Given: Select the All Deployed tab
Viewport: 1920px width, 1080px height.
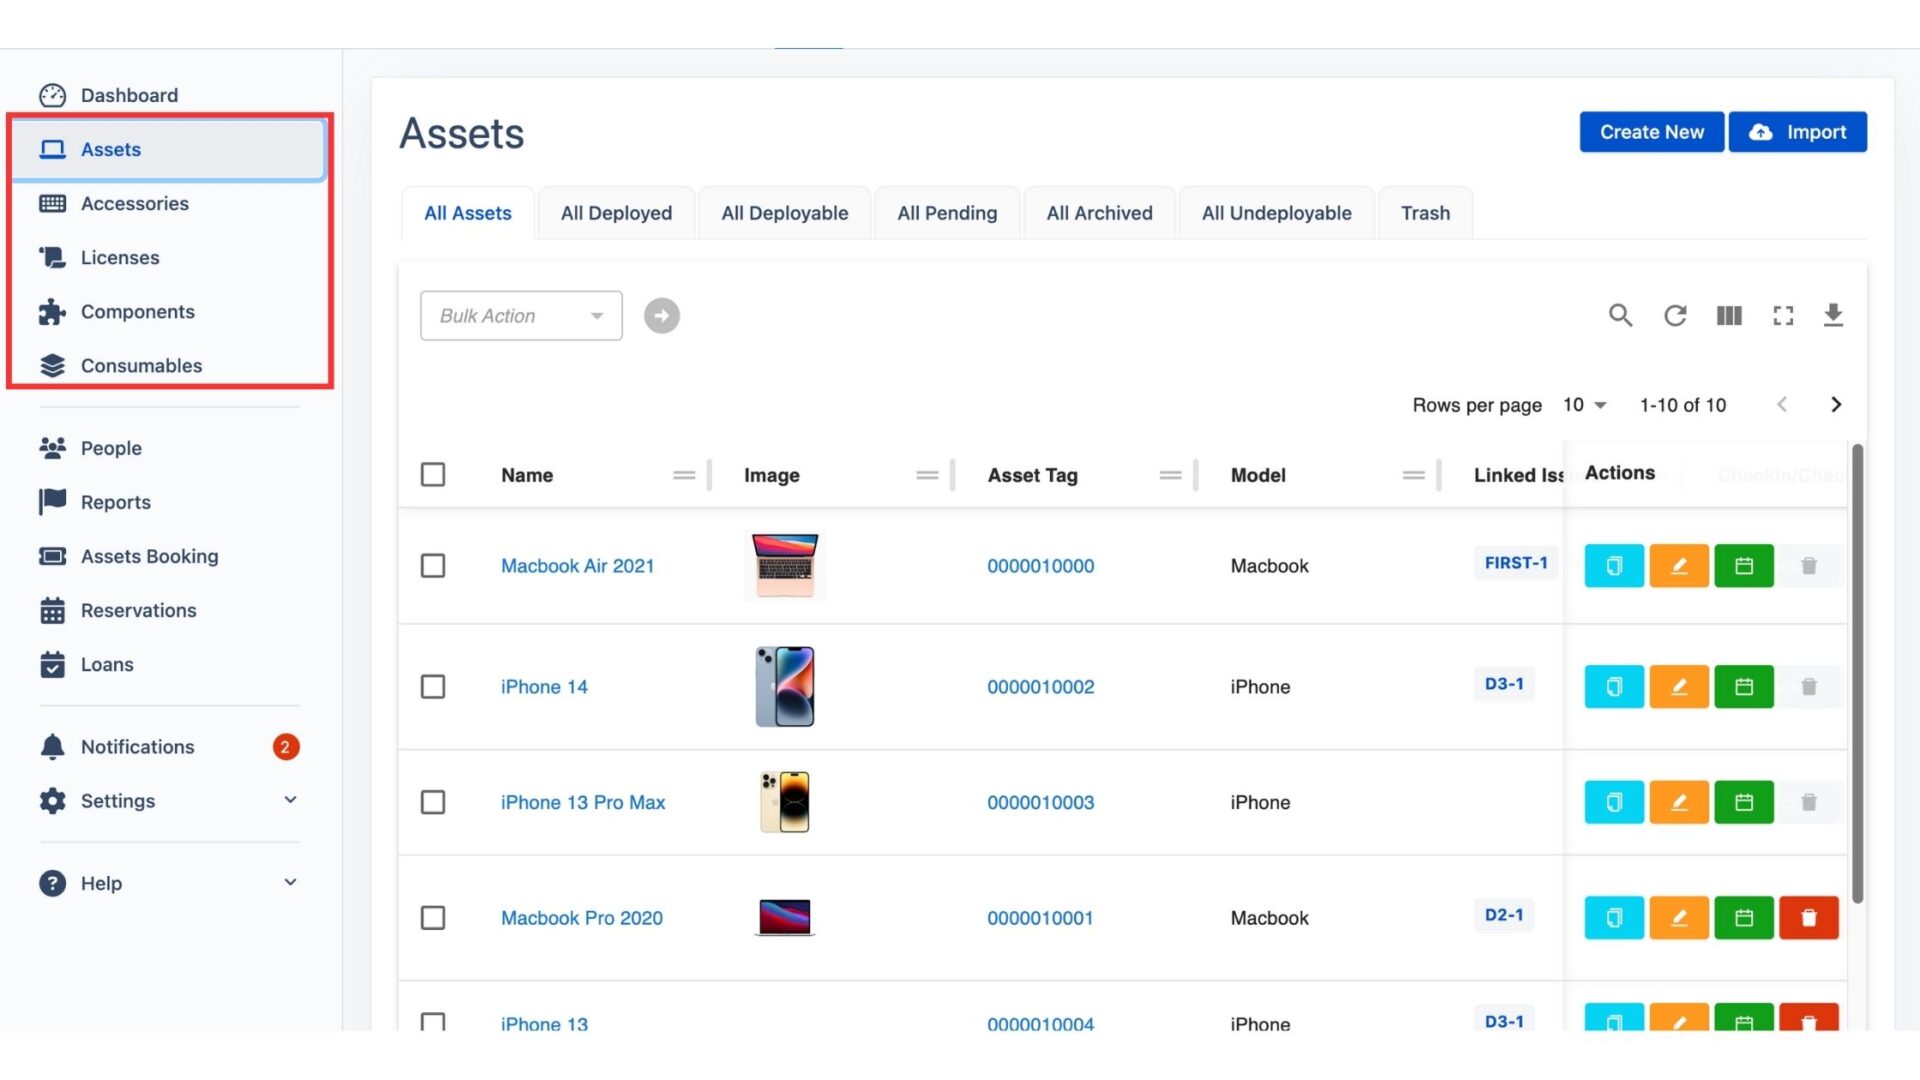Looking at the screenshot, I should click(616, 212).
